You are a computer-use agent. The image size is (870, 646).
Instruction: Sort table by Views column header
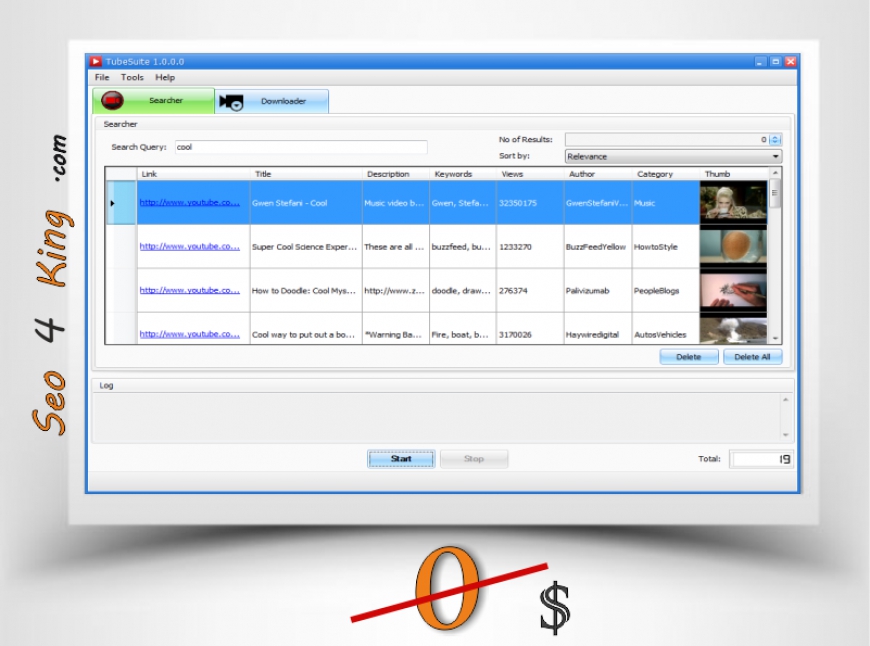coord(530,174)
